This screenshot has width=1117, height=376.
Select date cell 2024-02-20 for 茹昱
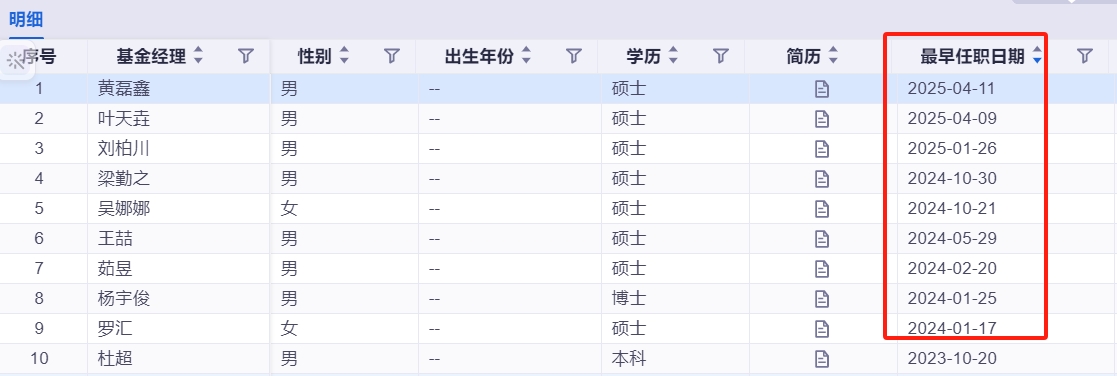[952, 268]
